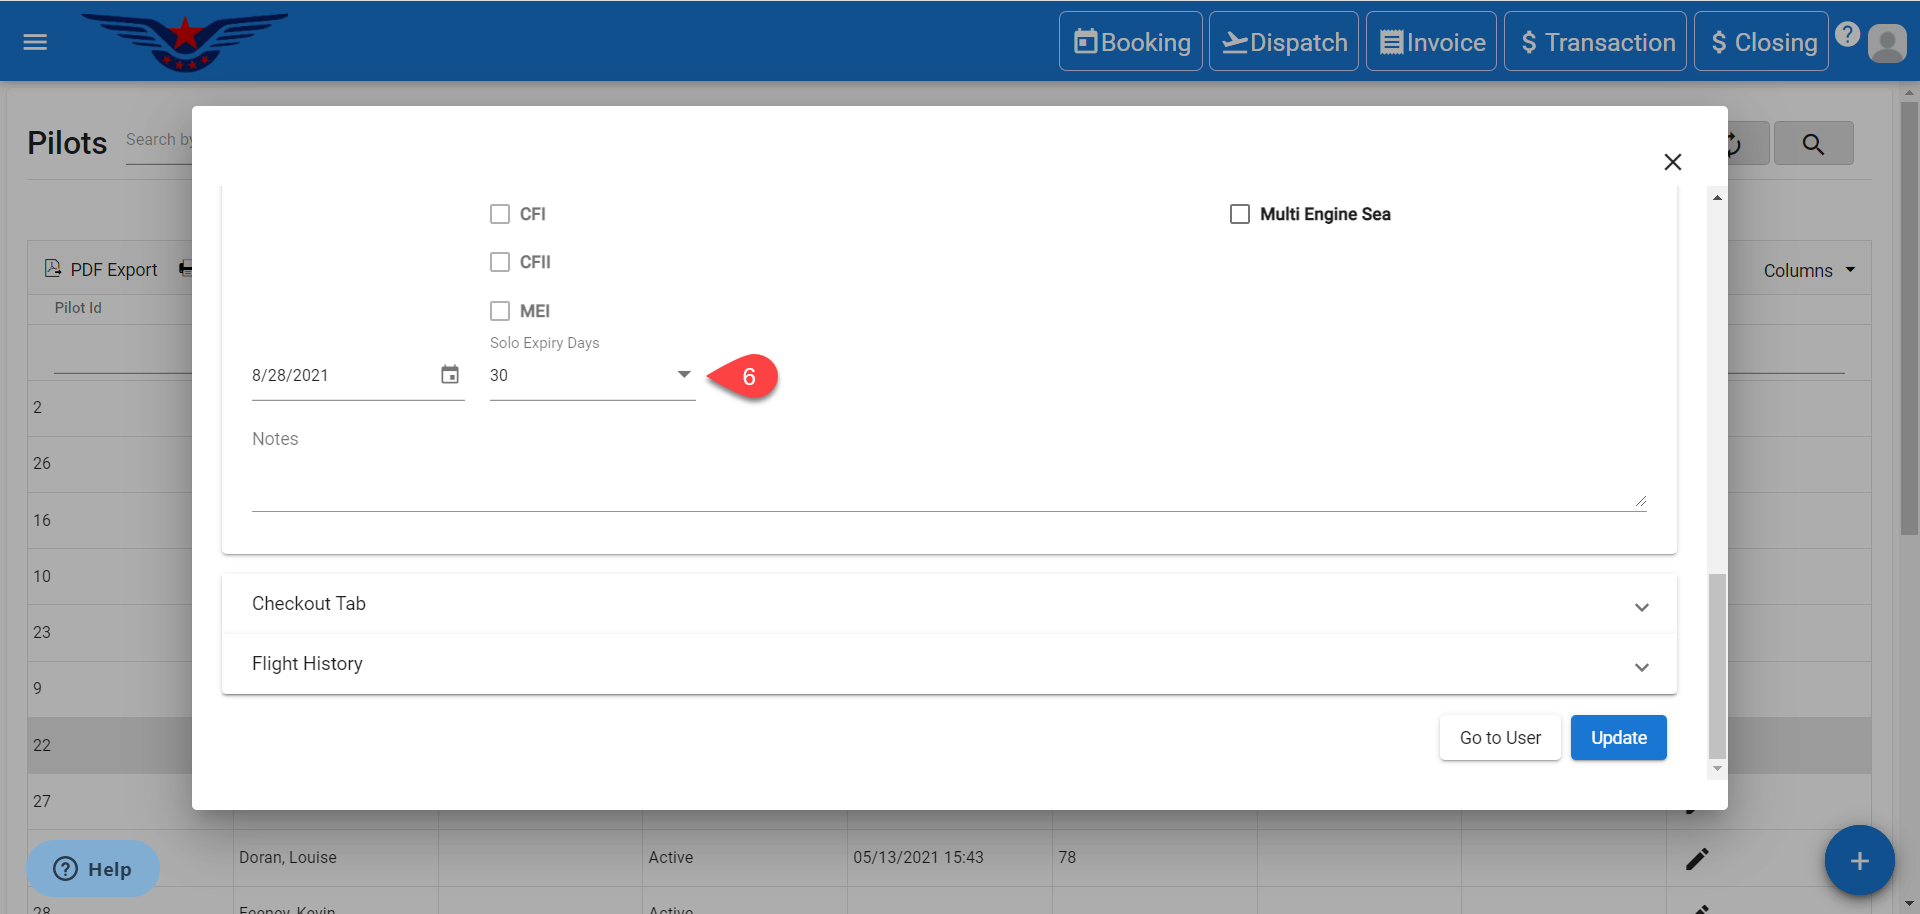Viewport: 1920px width, 914px height.
Task: Click the airline wings logo
Action: pos(185,42)
